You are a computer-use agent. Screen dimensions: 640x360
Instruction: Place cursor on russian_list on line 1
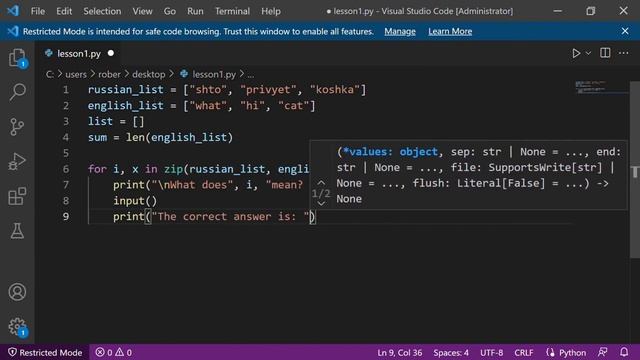pos(125,90)
